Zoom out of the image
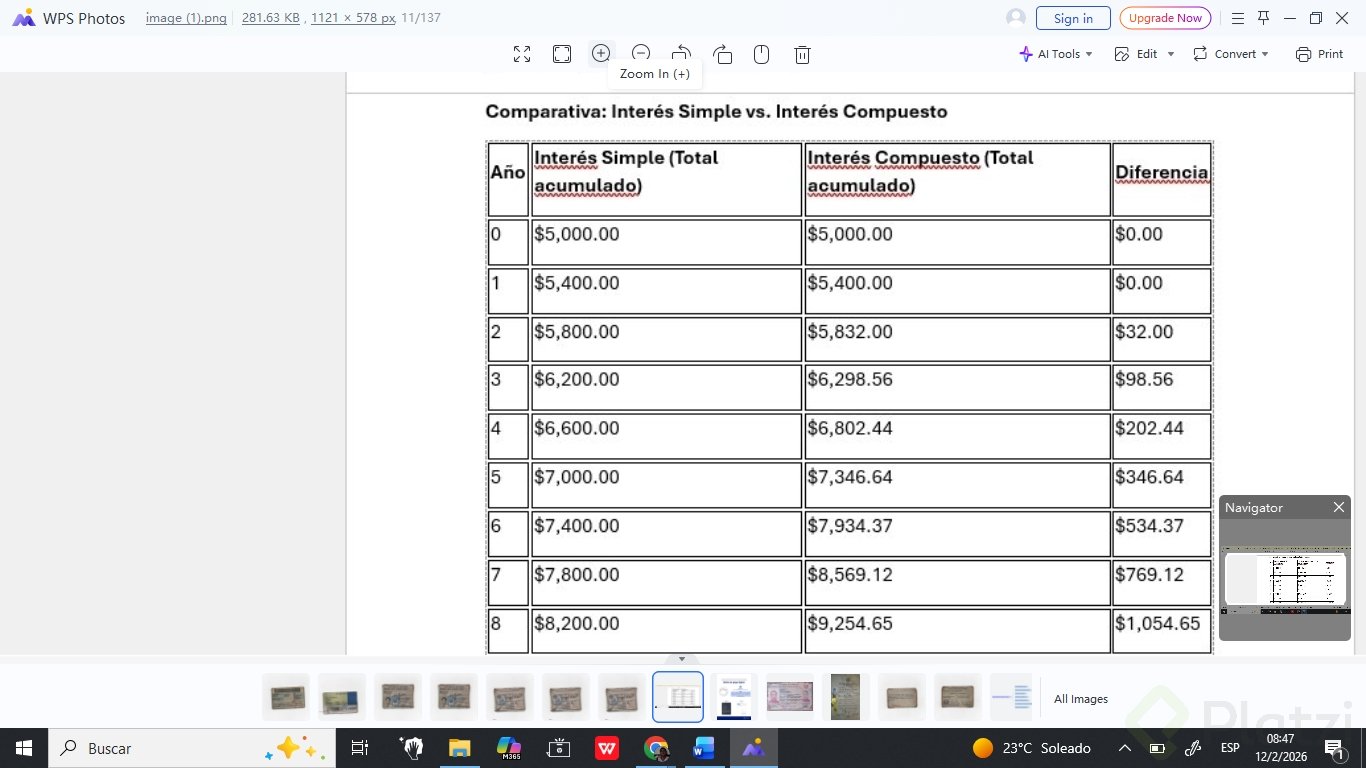Image resolution: width=1366 pixels, height=768 pixels. click(x=641, y=52)
